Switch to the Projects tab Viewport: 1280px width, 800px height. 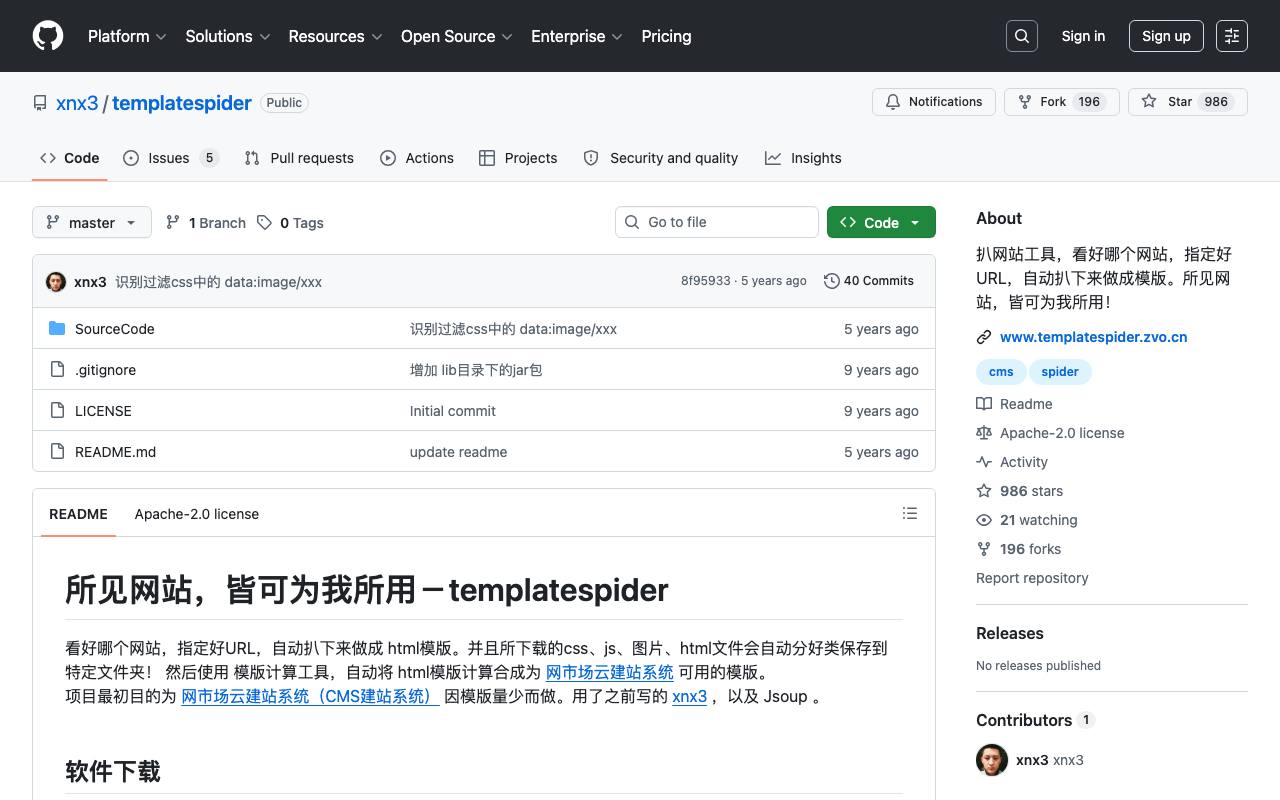point(518,158)
